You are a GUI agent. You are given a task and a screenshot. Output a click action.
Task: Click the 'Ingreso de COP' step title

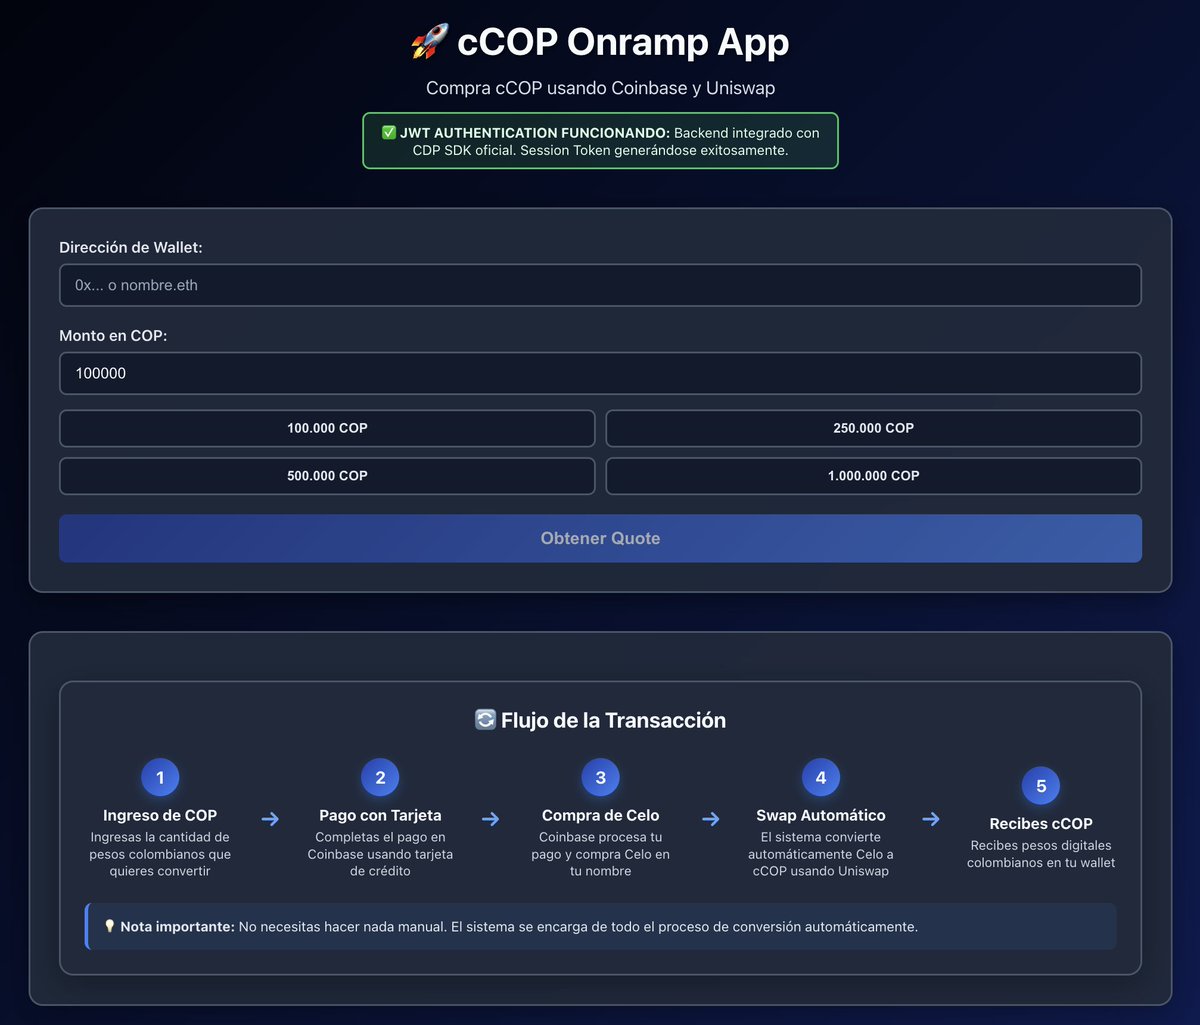click(x=160, y=815)
